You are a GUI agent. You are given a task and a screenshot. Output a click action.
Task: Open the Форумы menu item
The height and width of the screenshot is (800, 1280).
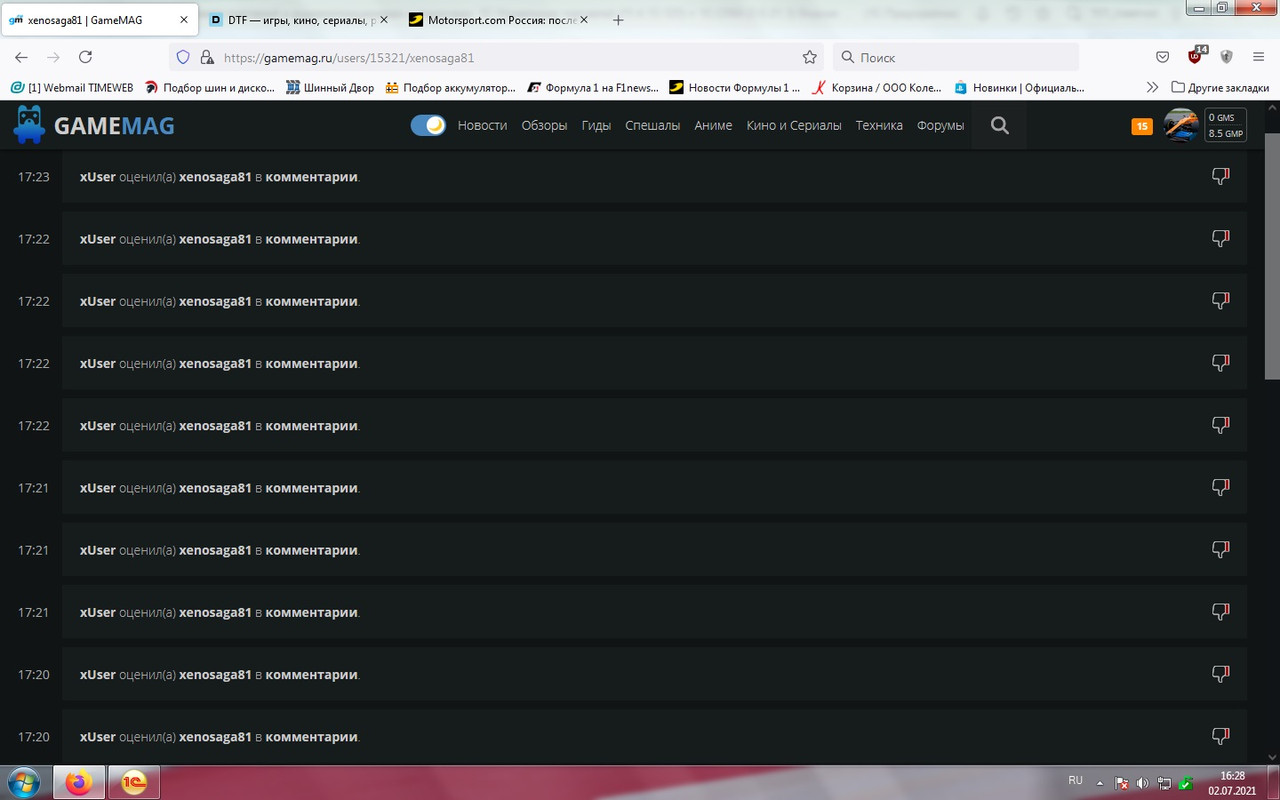(940, 125)
